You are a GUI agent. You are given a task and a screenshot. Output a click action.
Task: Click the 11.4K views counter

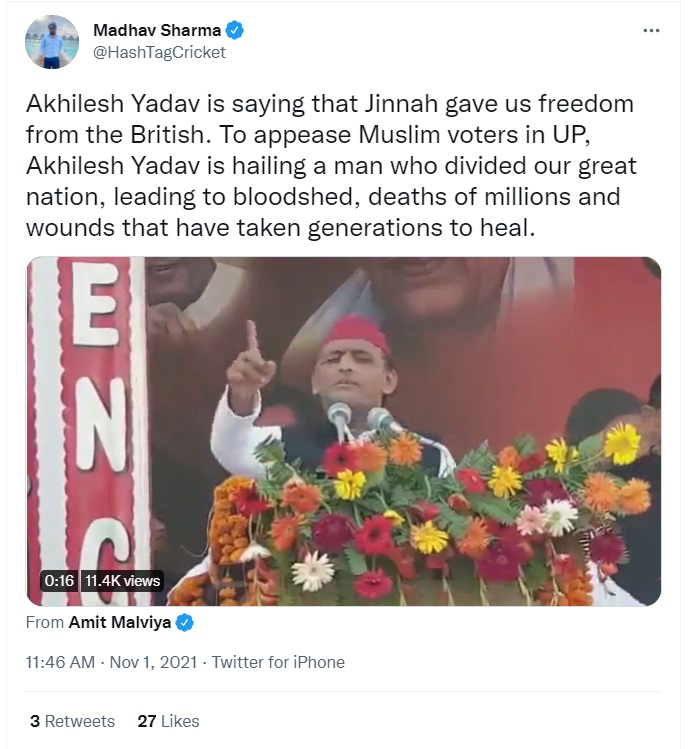[x=121, y=580]
